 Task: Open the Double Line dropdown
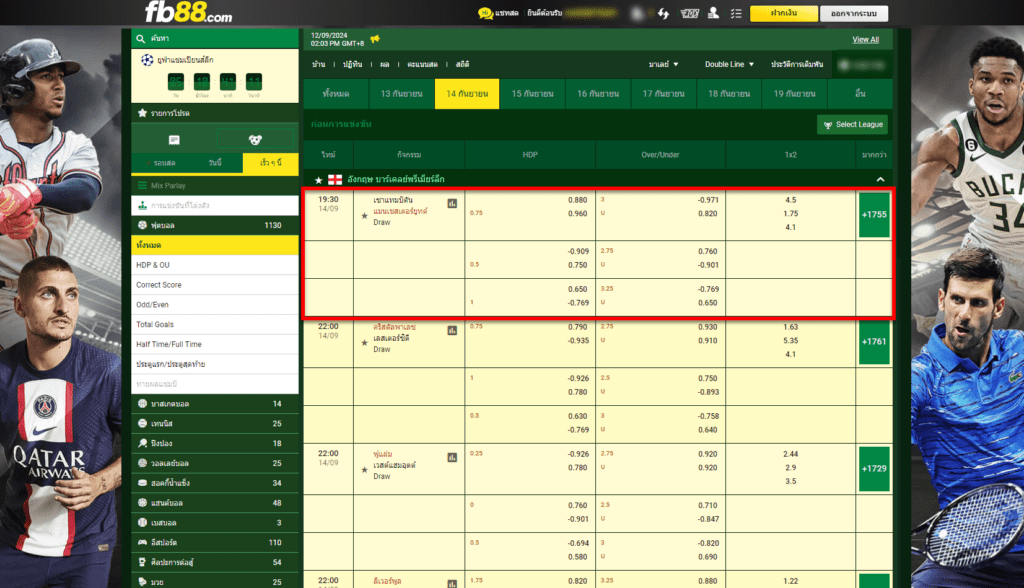coord(729,64)
